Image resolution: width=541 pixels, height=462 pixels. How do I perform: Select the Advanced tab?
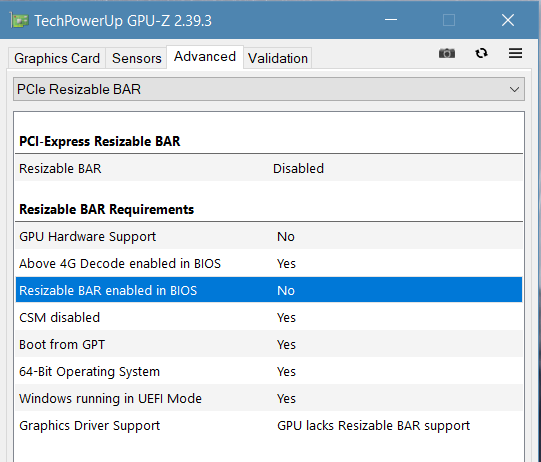[205, 57]
